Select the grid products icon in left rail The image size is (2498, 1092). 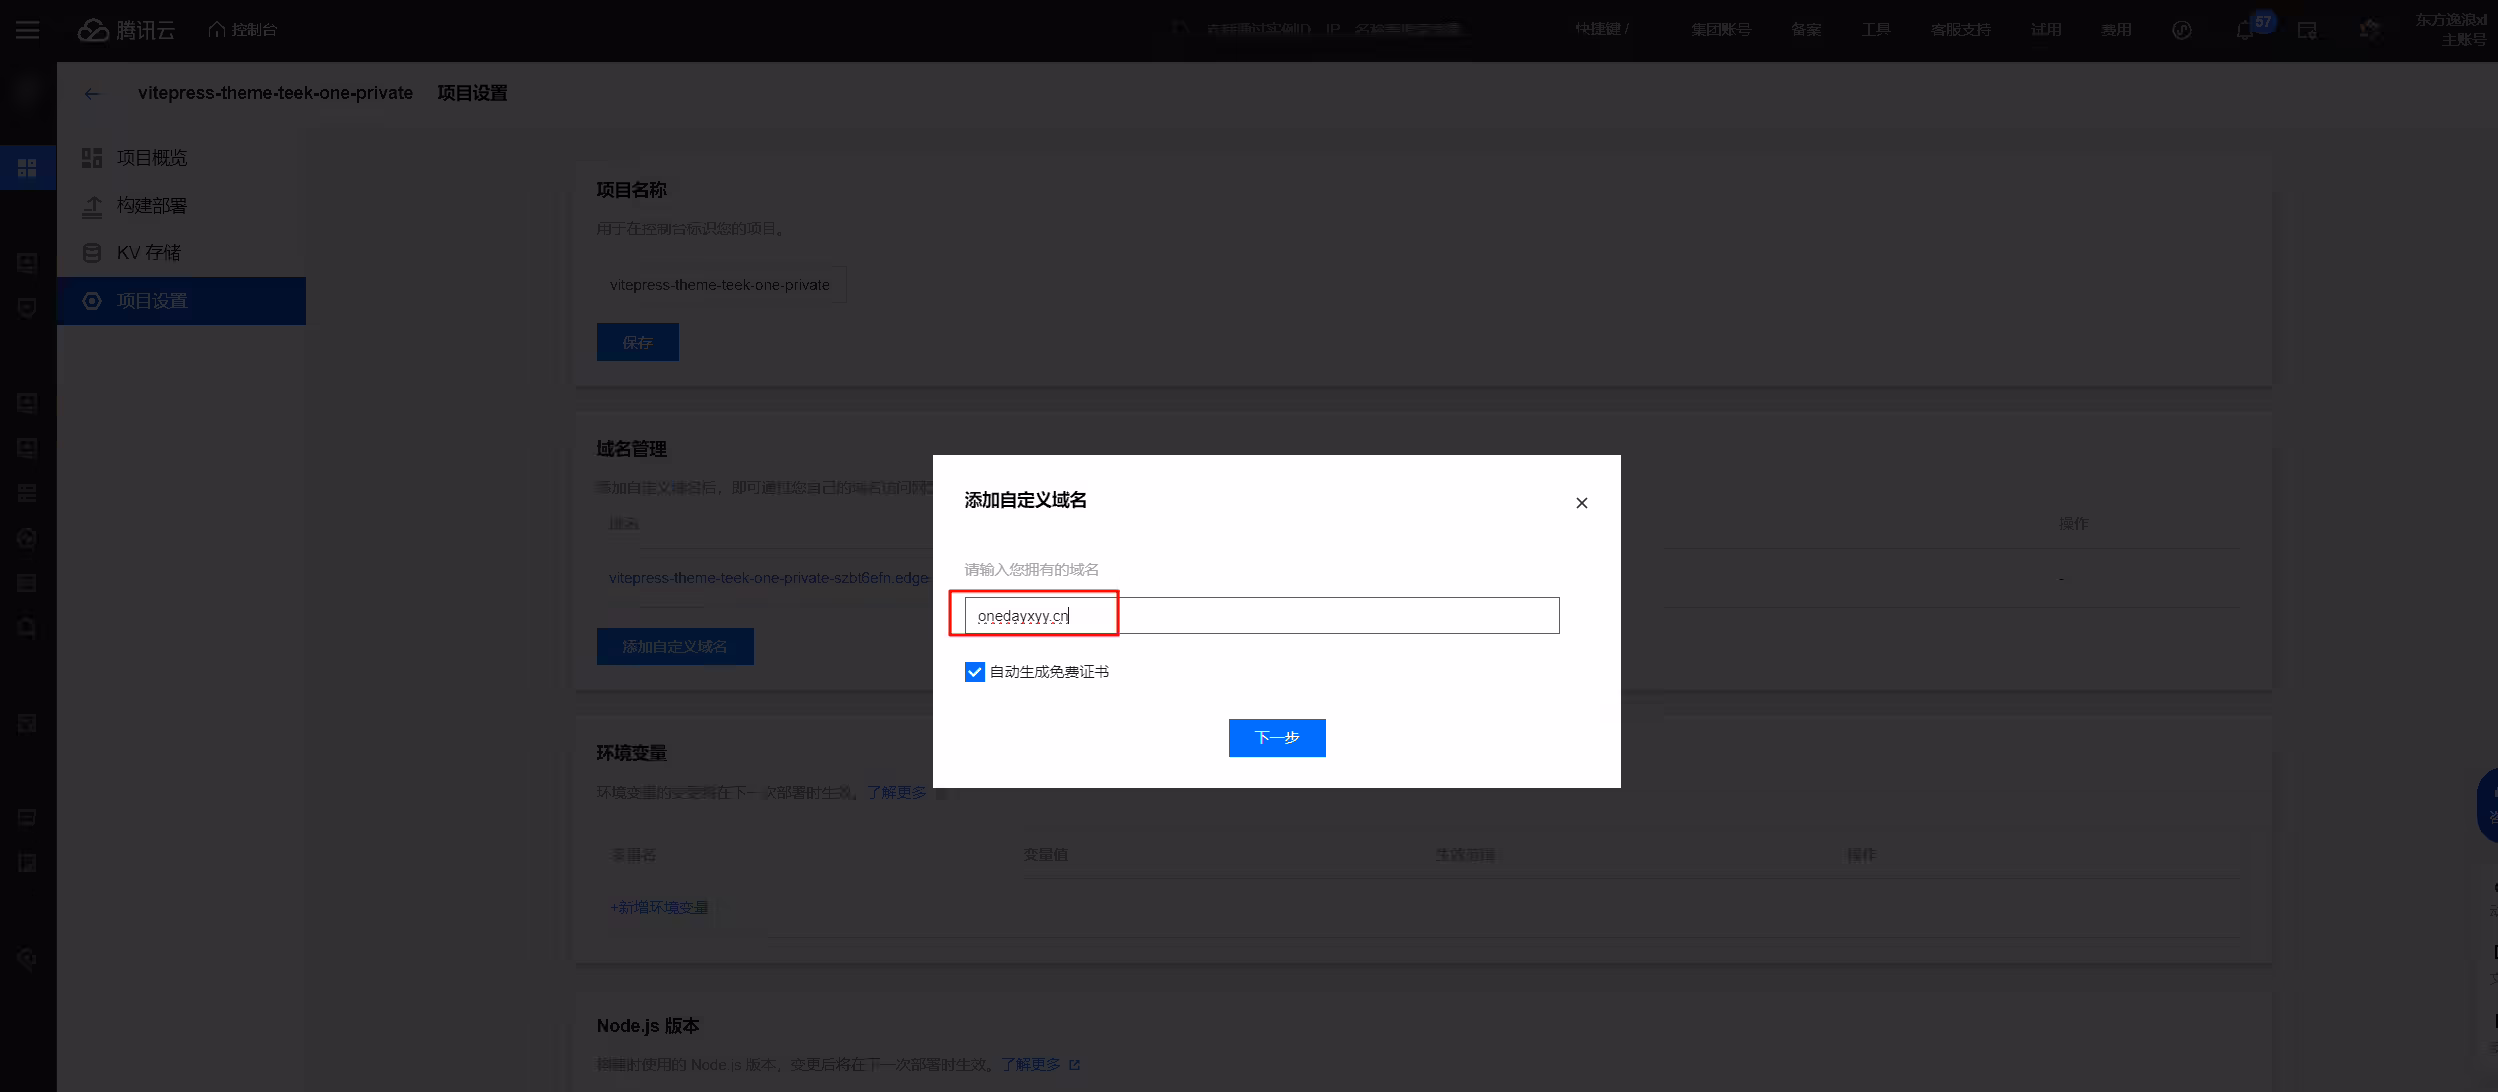[27, 167]
